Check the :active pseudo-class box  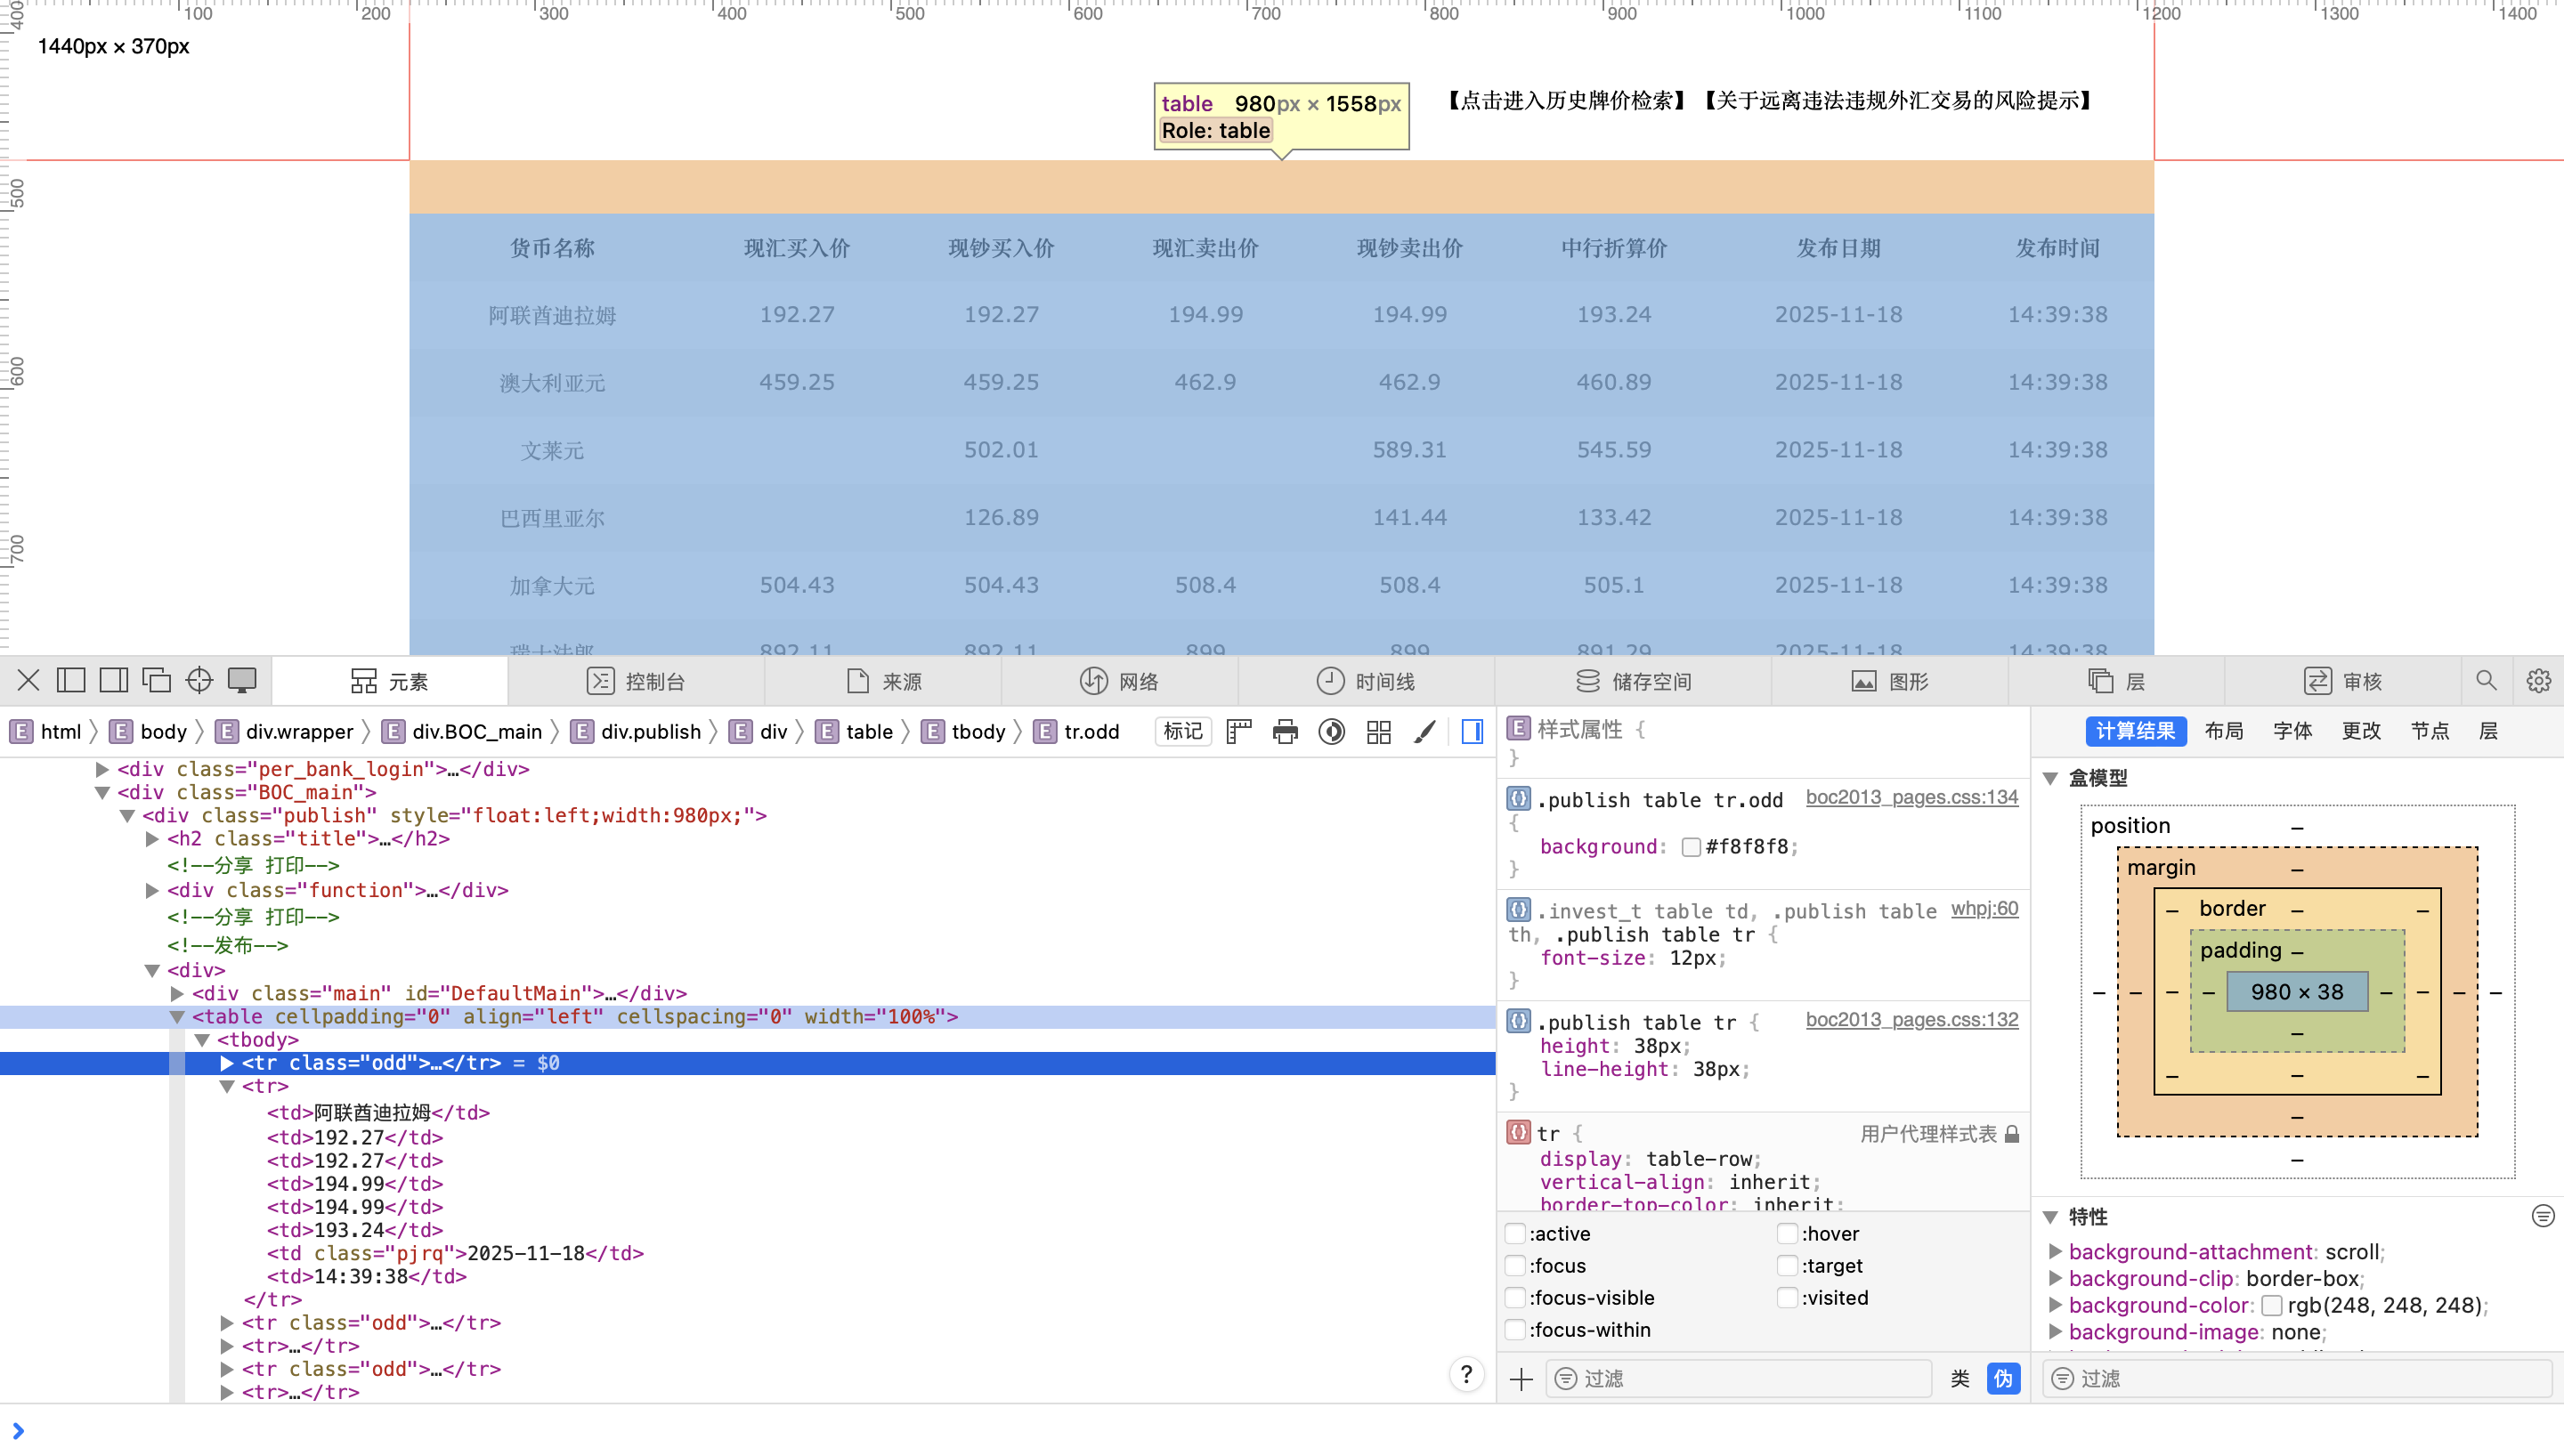pyautogui.click(x=1516, y=1234)
